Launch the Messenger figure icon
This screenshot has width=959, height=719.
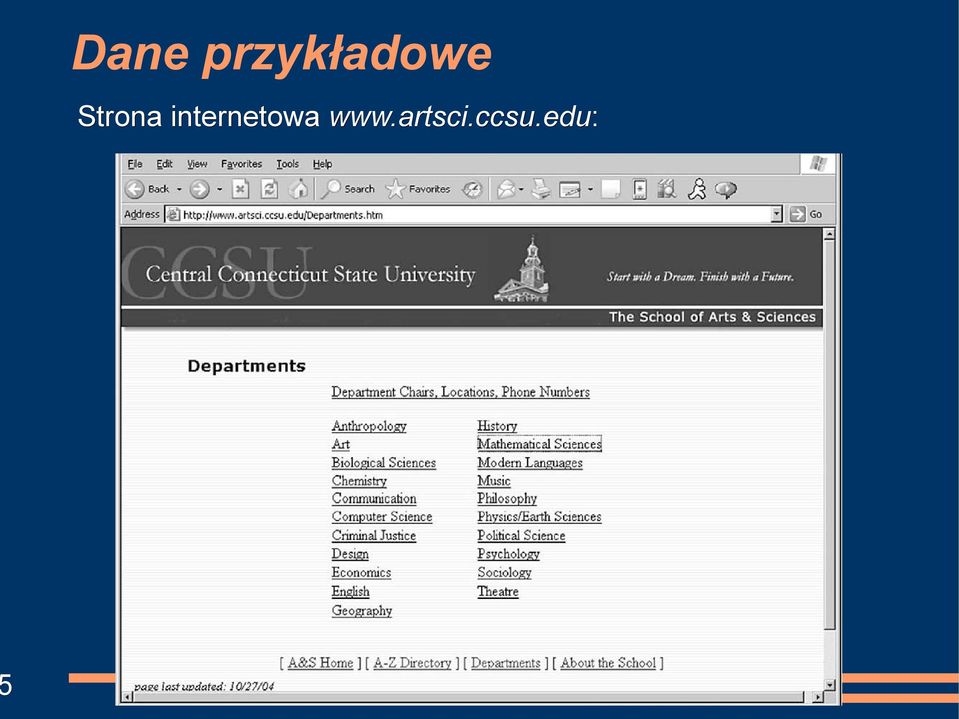697,190
